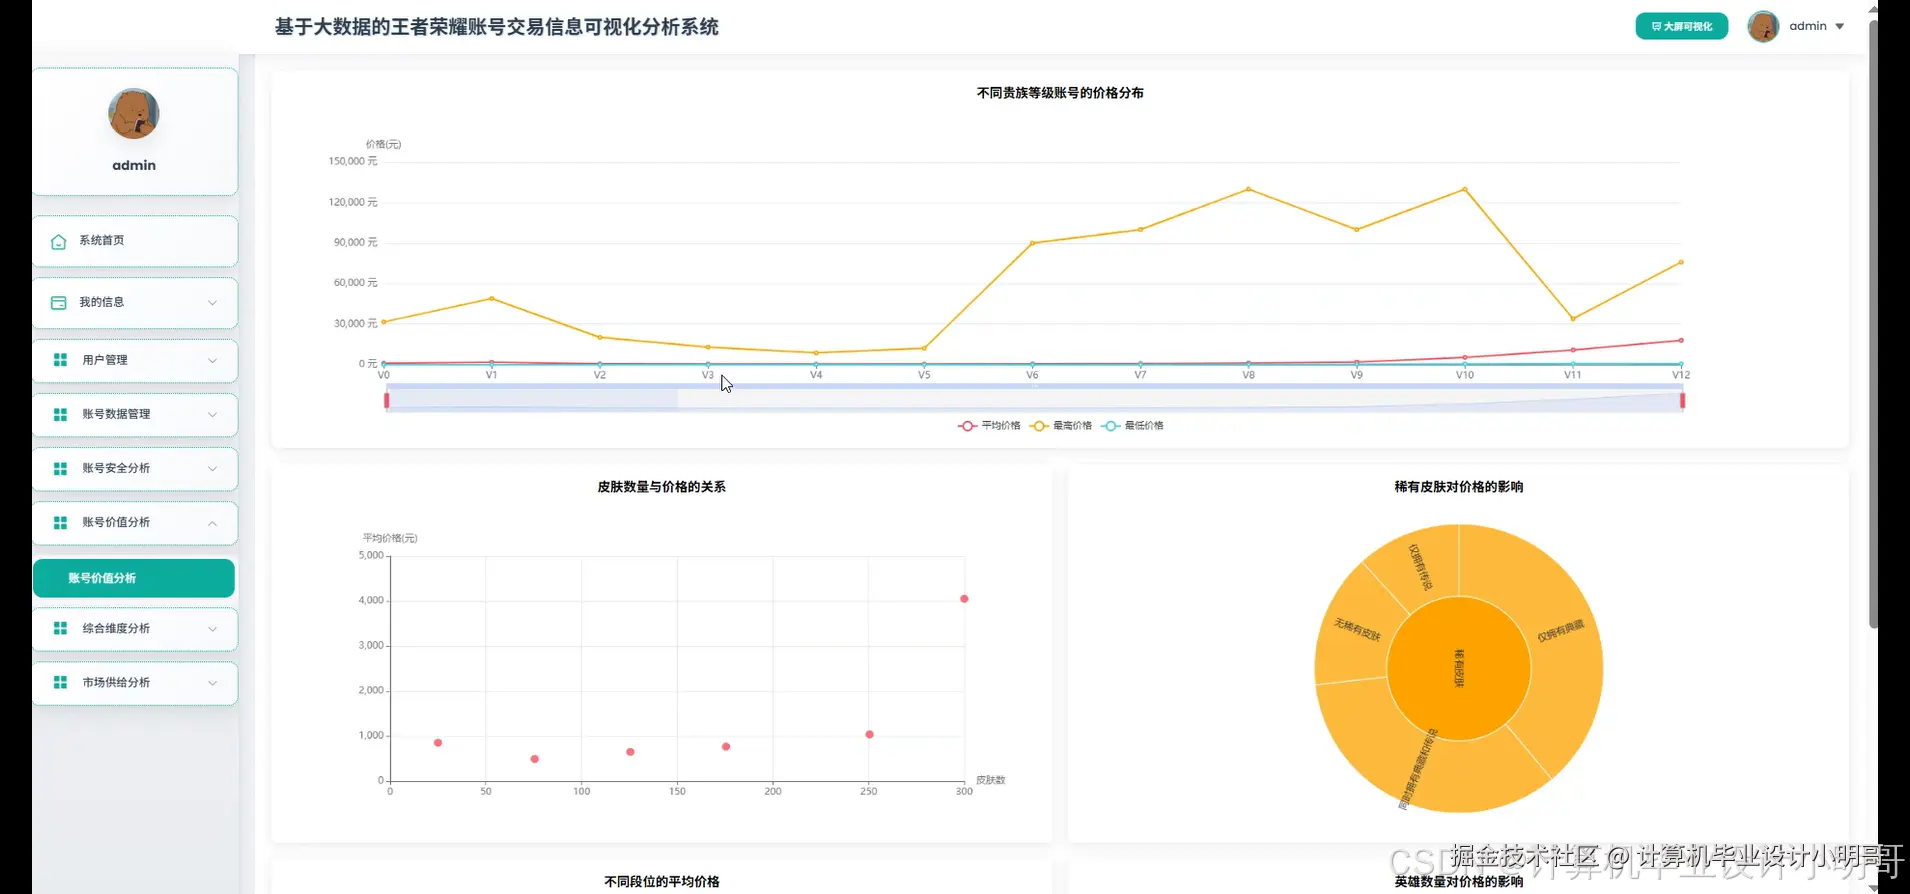Click the admin username in the header
Image resolution: width=1910 pixels, height=894 pixels.
coord(1807,26)
